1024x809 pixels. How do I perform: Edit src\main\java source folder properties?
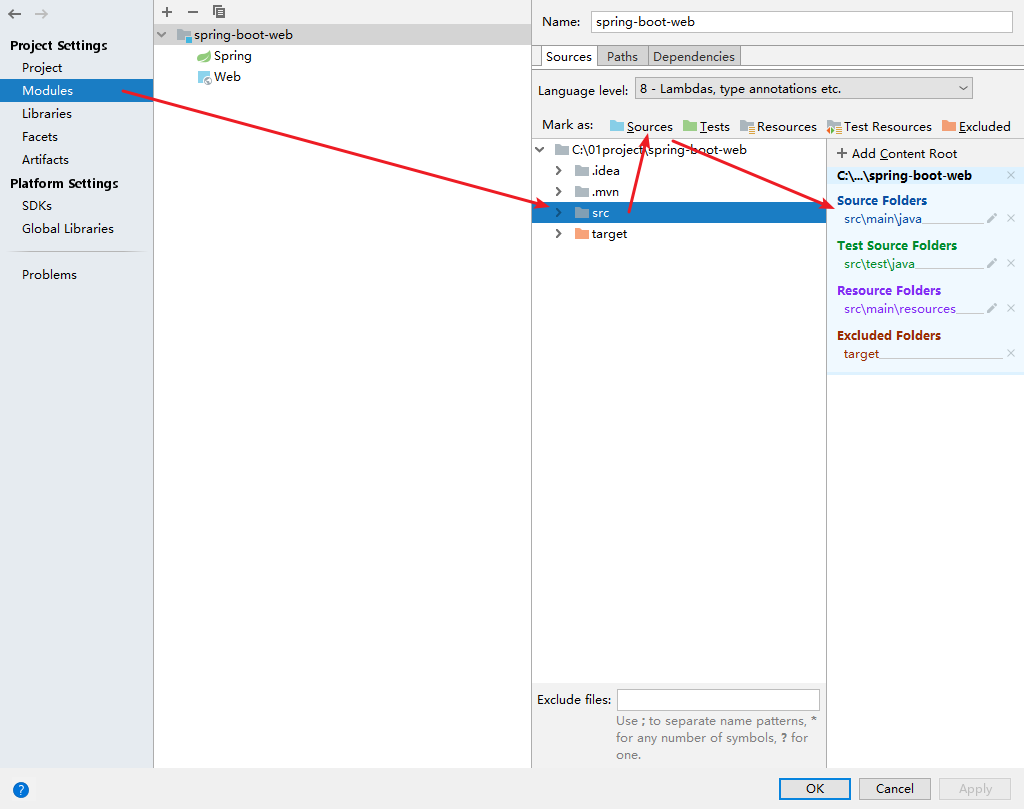[991, 219]
